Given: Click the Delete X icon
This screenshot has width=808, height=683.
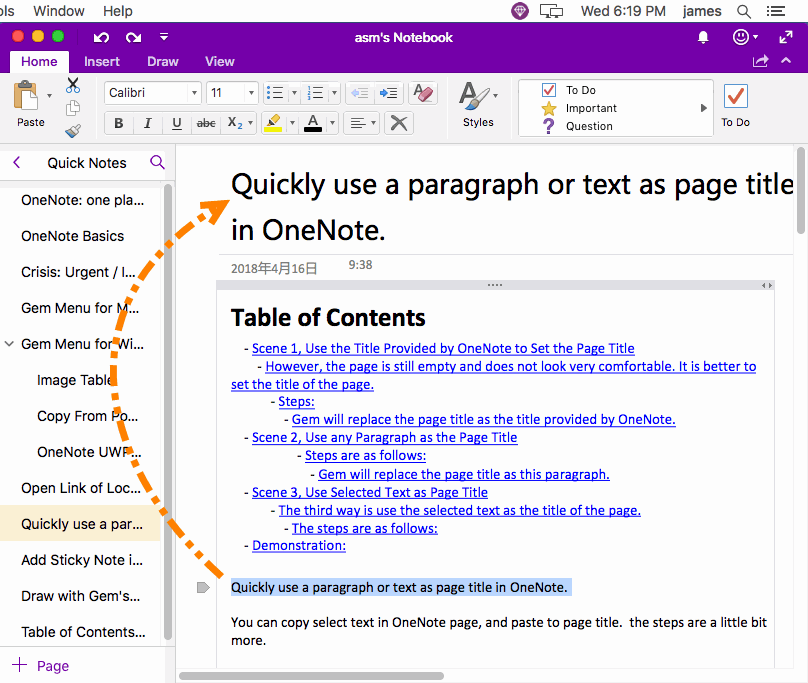Looking at the screenshot, I should [399, 123].
